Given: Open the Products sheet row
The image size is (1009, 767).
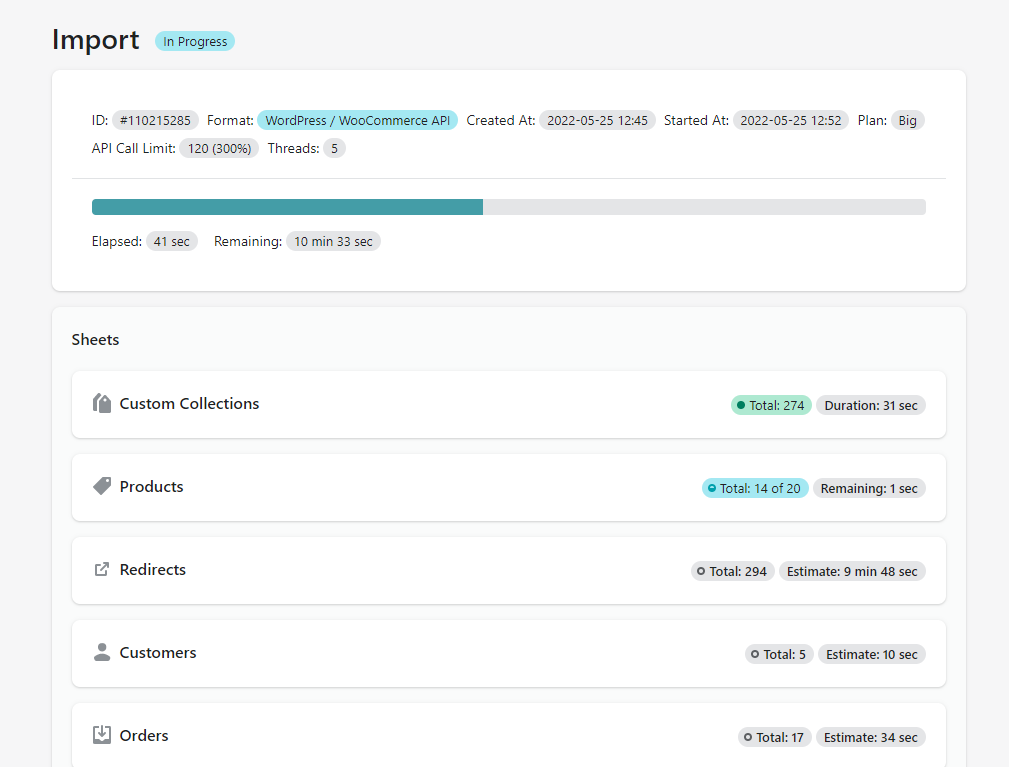Looking at the screenshot, I should click(508, 487).
